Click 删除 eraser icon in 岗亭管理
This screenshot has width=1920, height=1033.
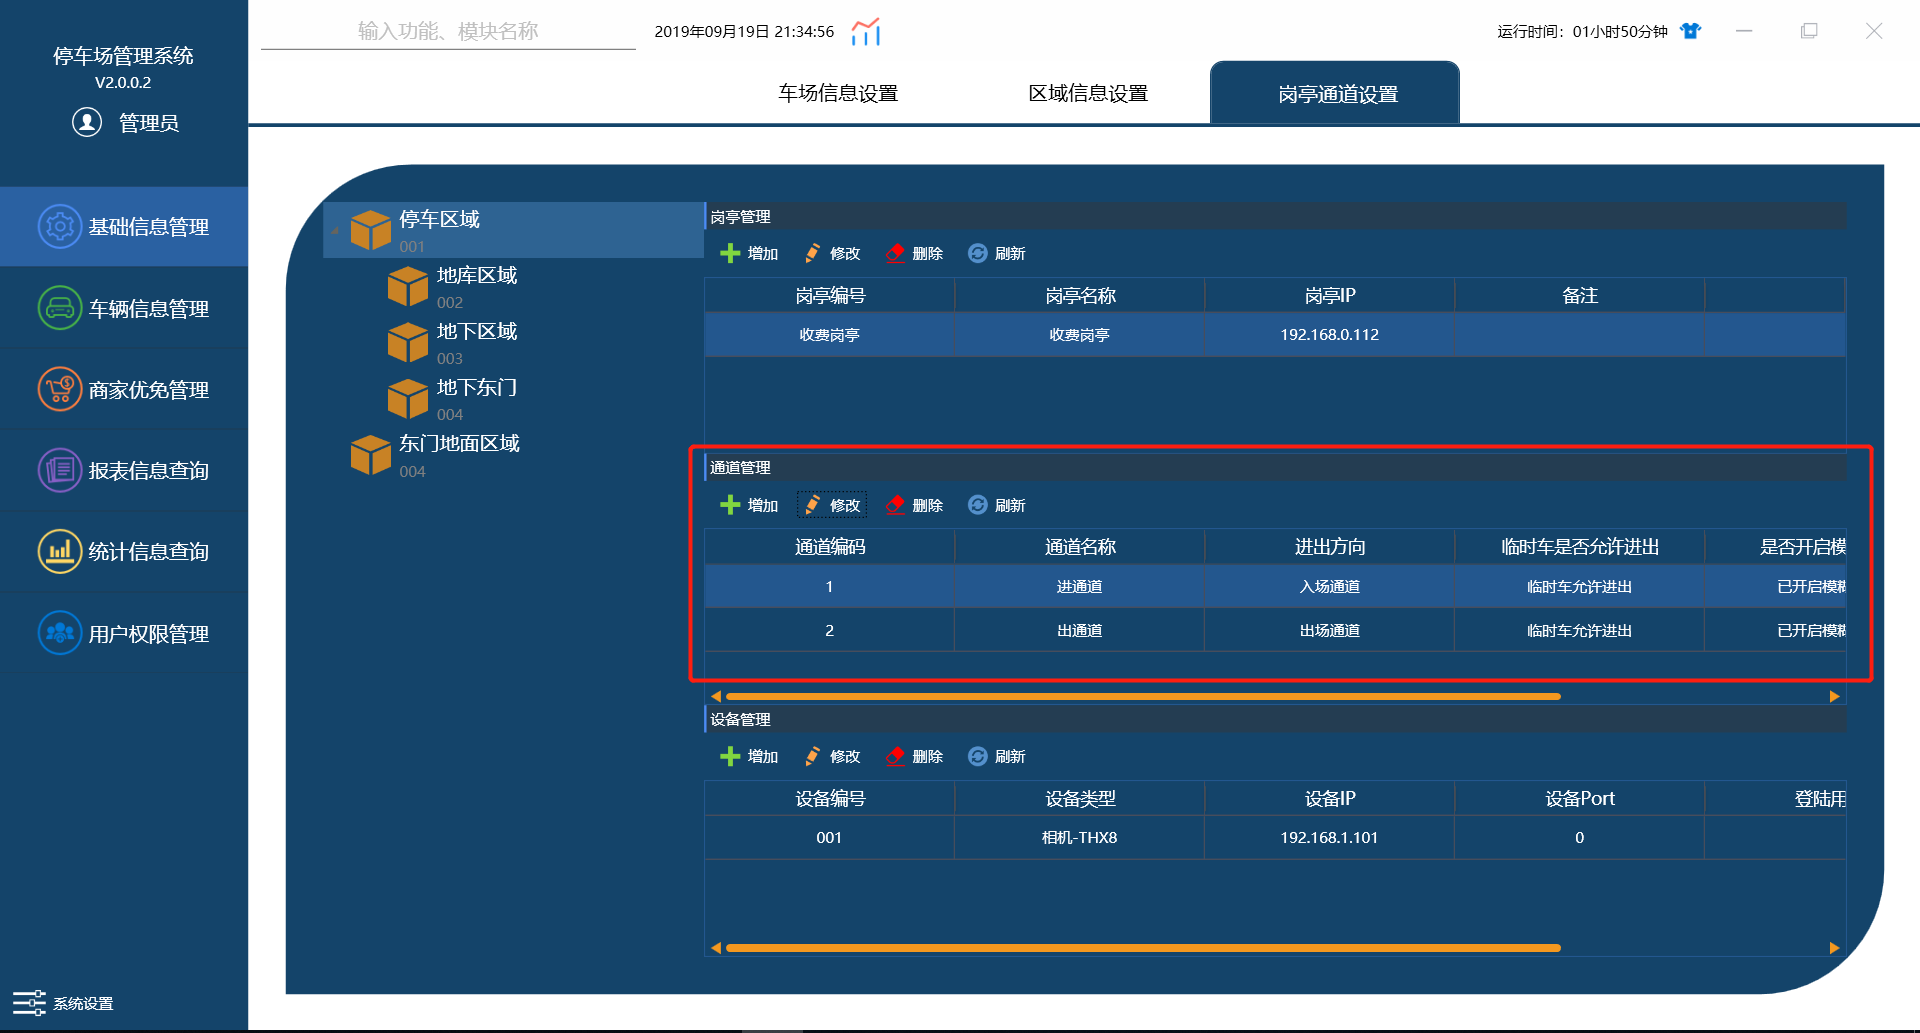(x=895, y=253)
